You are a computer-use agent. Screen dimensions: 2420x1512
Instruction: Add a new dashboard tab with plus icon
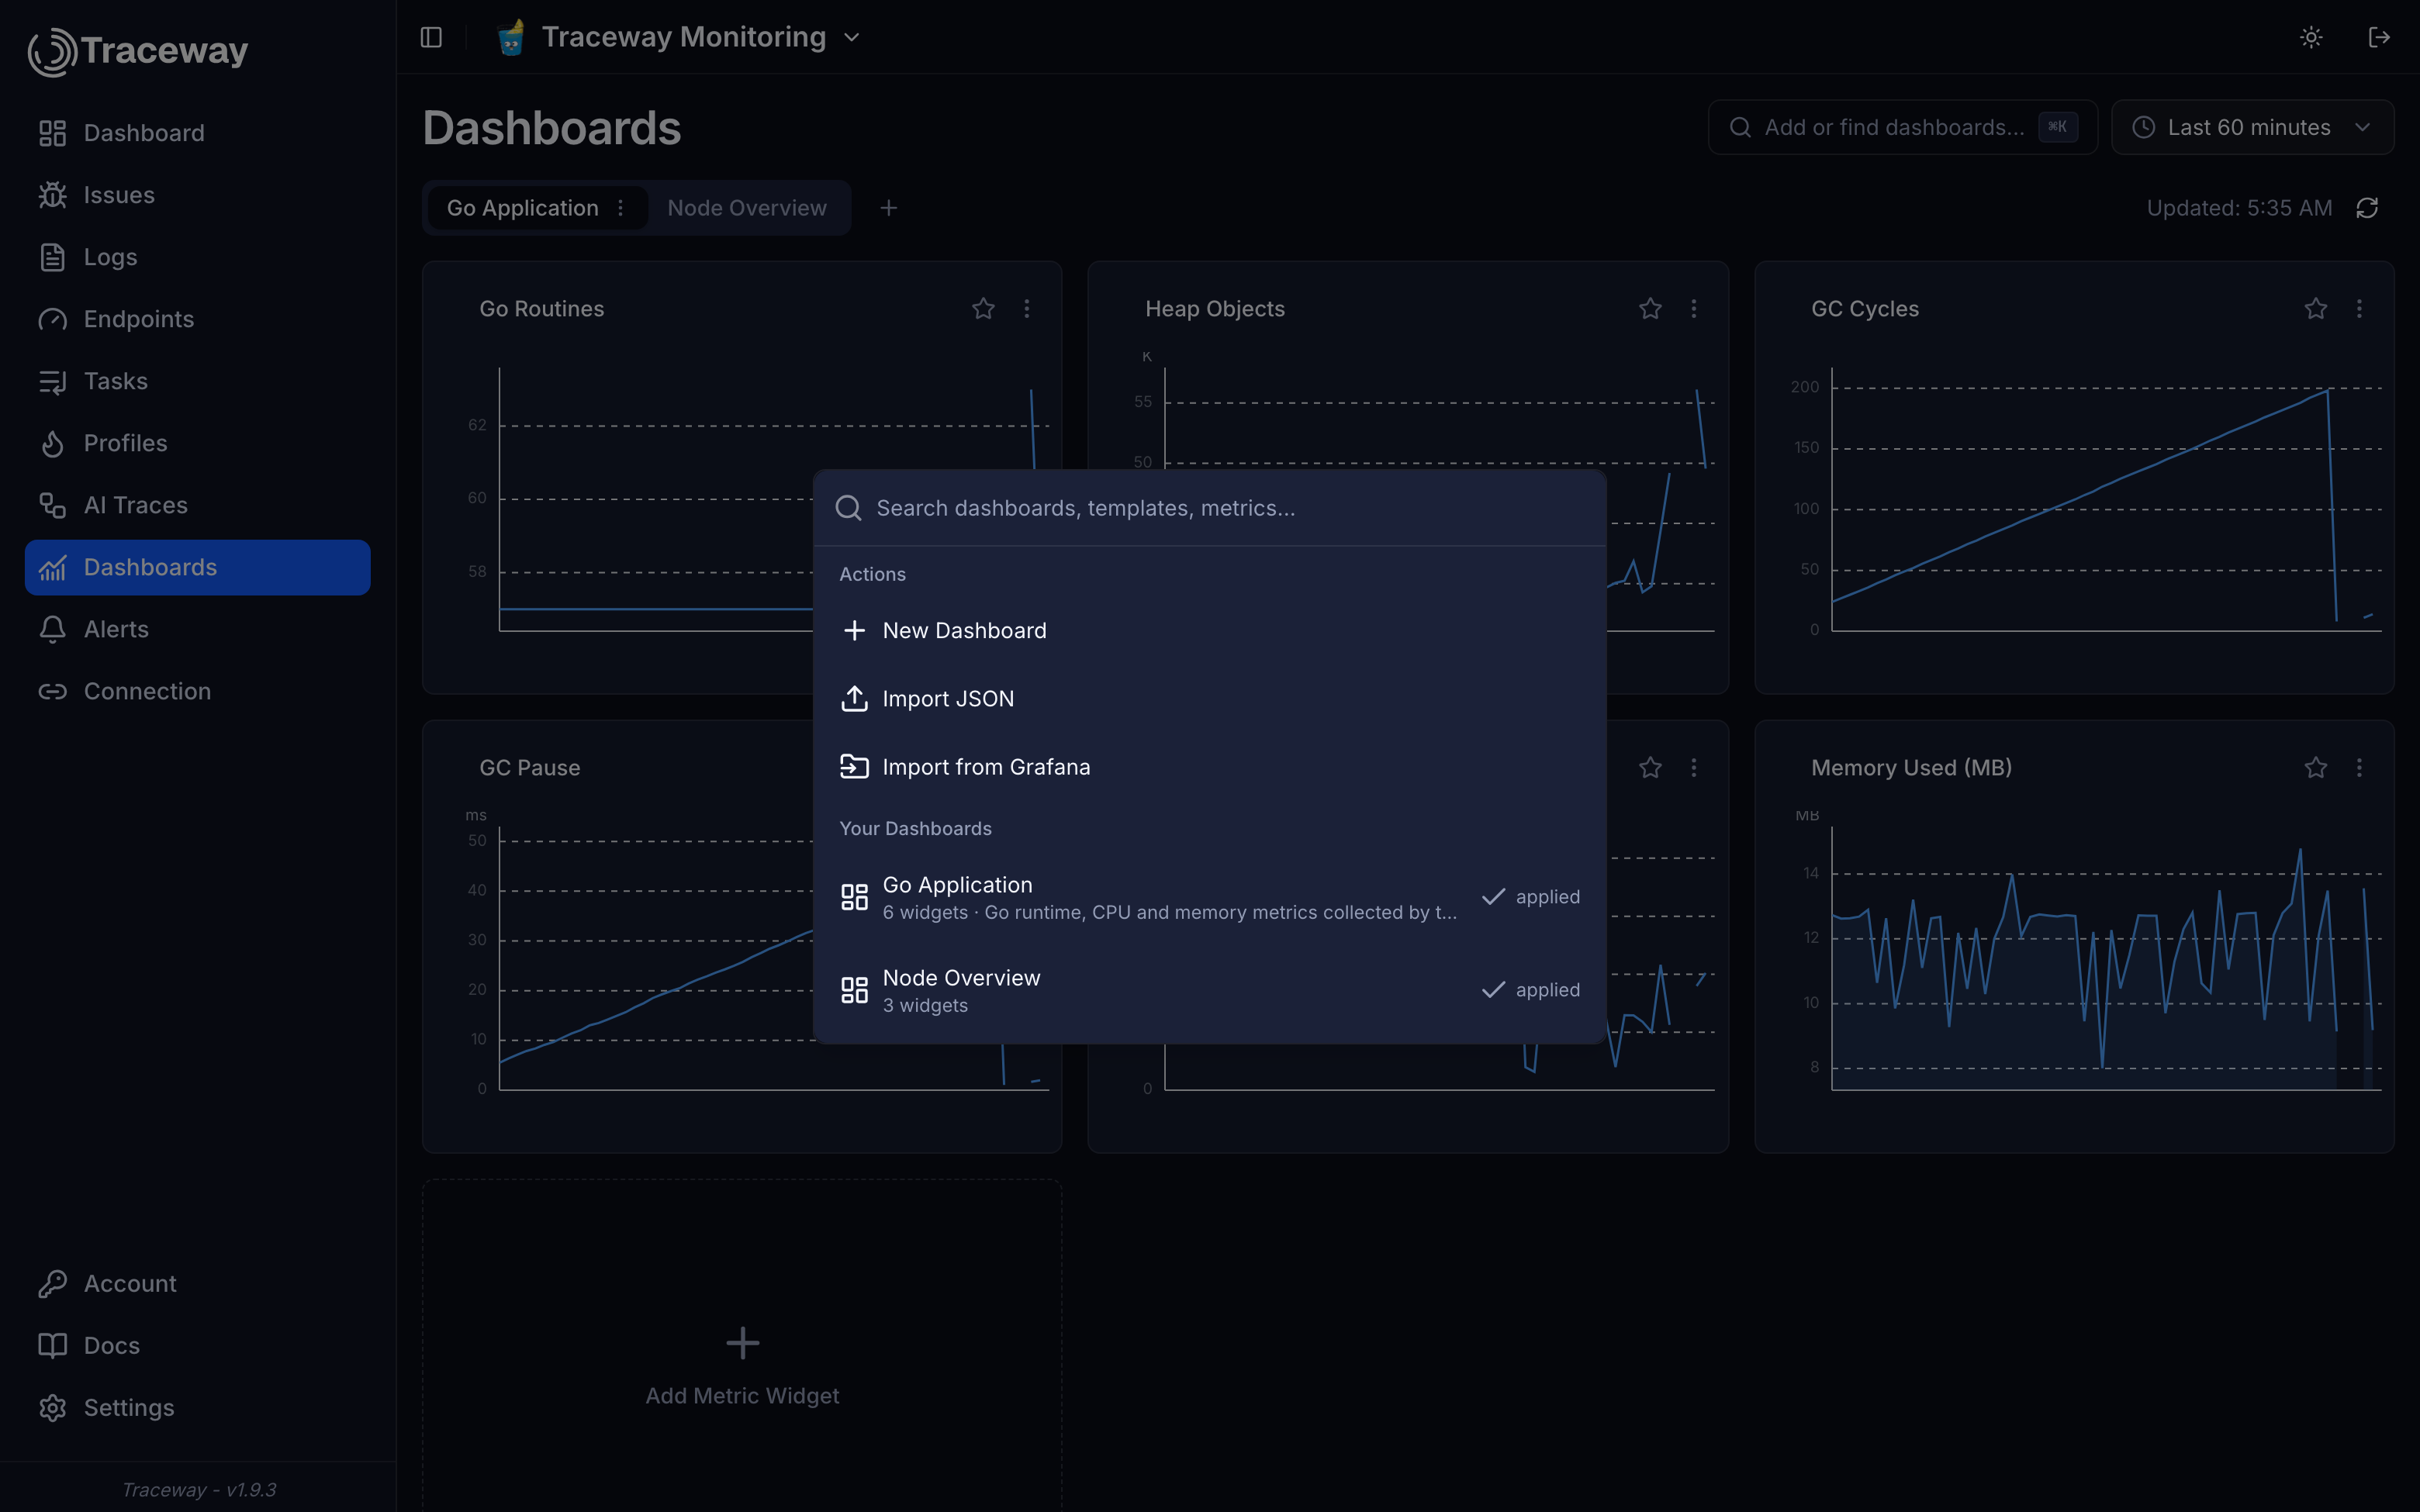coord(888,208)
